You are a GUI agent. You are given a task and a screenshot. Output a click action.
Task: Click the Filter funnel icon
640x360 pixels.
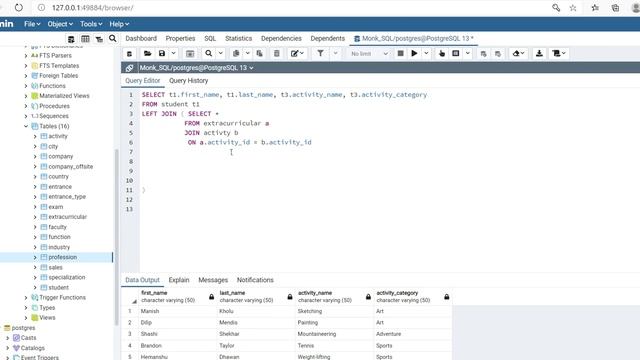(x=320, y=53)
